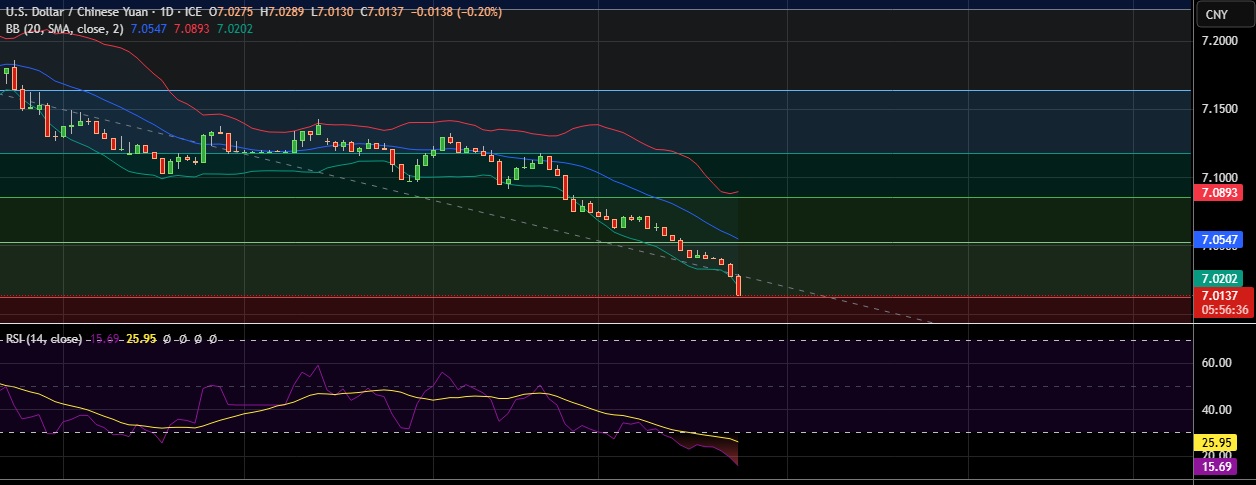The height and width of the screenshot is (485, 1256).
Task: Click the purple 15.69 RSI axis label
Action: click(1222, 466)
